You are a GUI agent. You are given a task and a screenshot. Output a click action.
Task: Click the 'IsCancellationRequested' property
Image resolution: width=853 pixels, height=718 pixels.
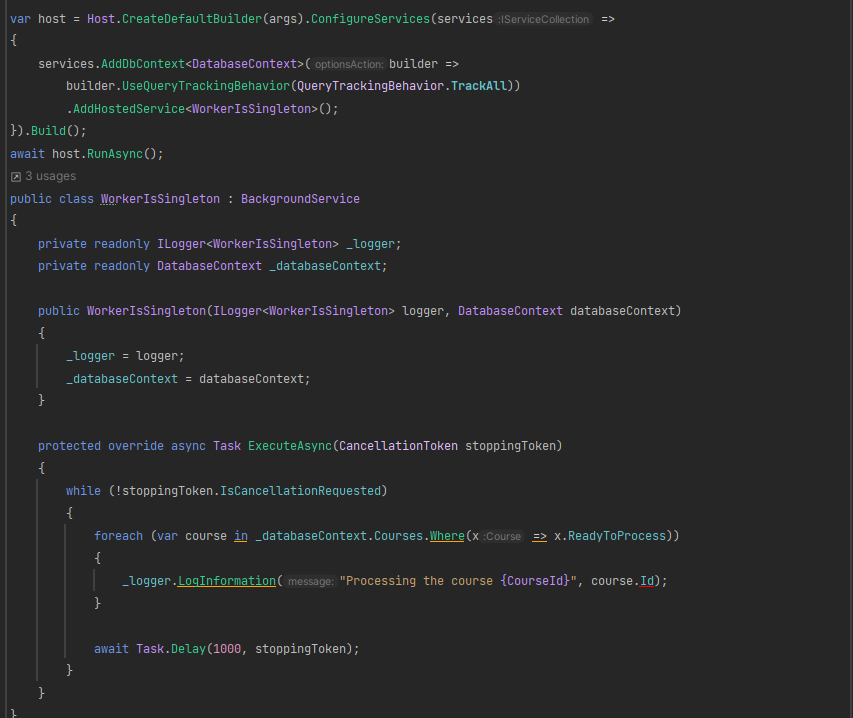[300, 491]
